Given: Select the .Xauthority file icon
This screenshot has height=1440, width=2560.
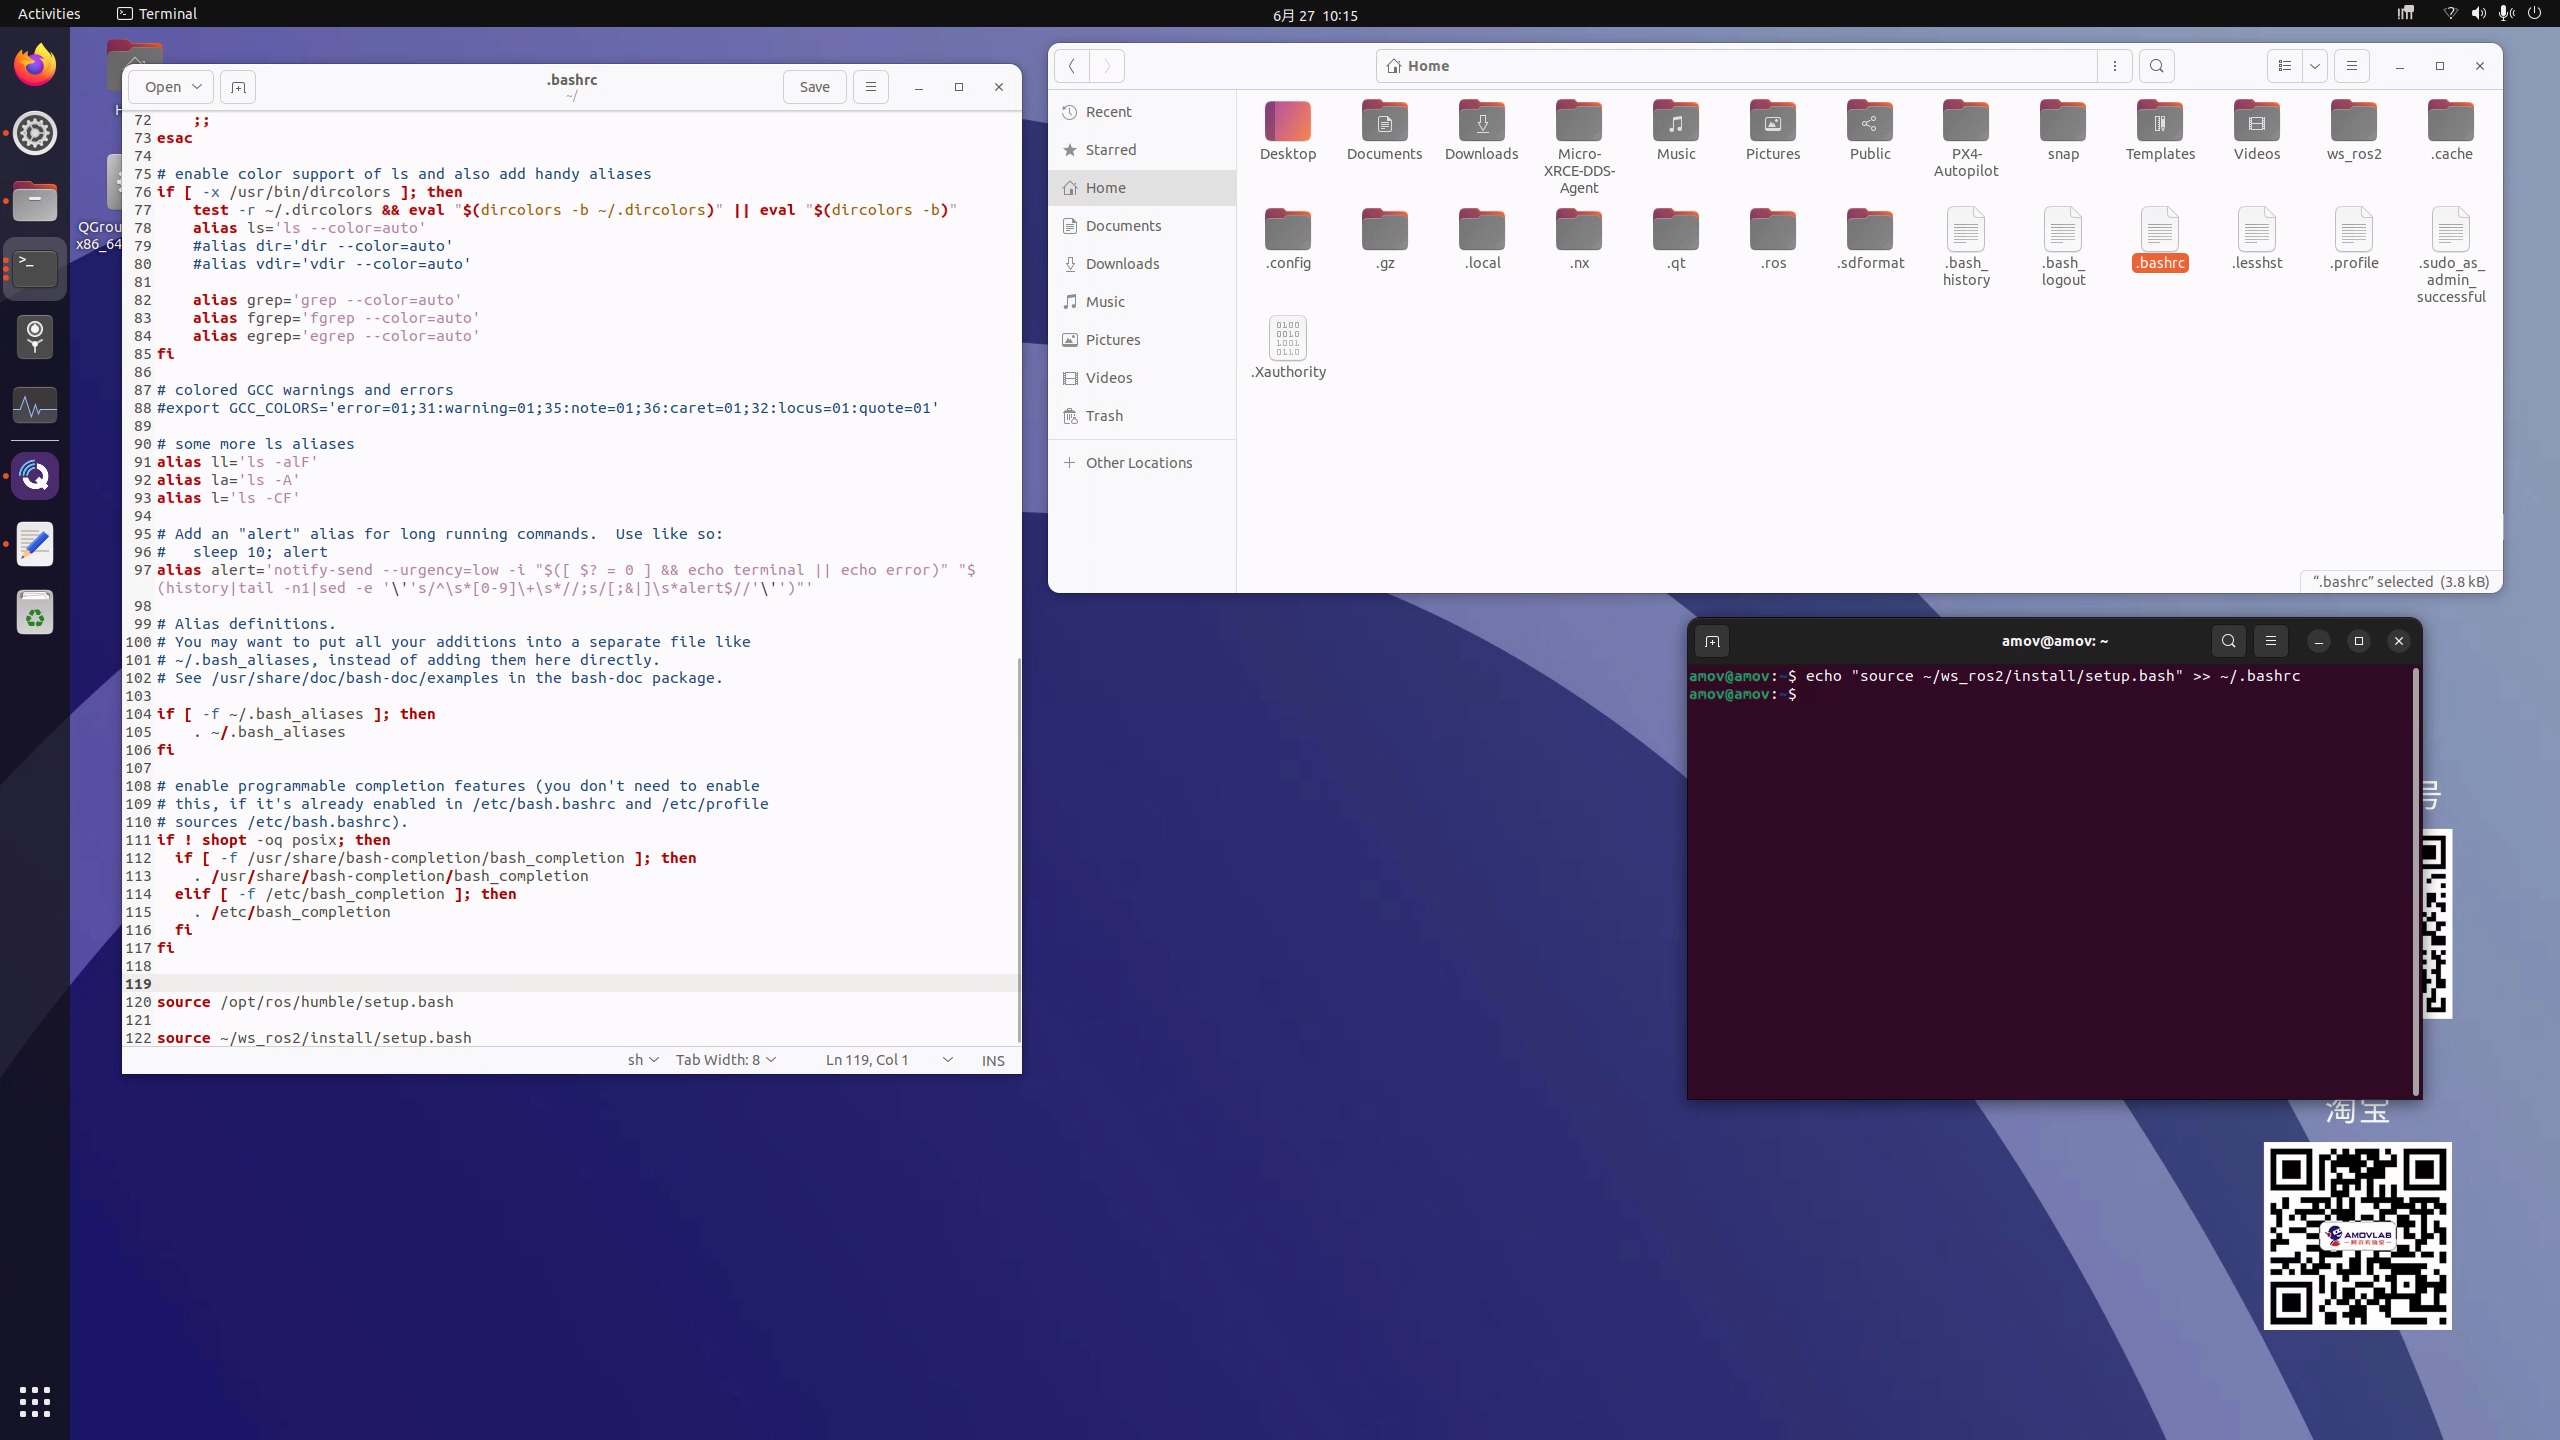Looking at the screenshot, I should click(x=1288, y=347).
